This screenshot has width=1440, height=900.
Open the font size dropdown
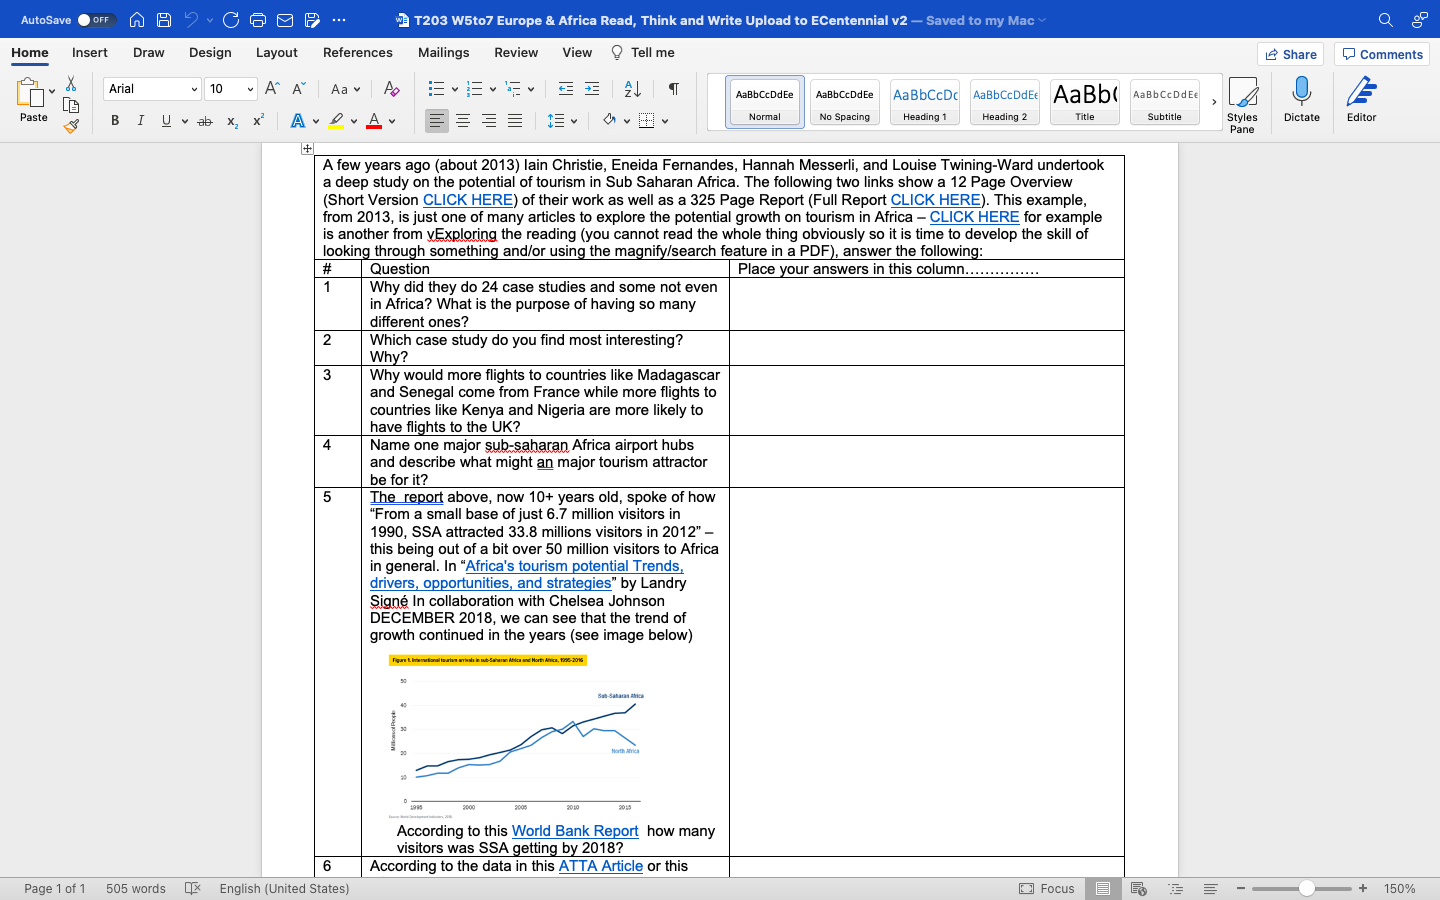(250, 89)
